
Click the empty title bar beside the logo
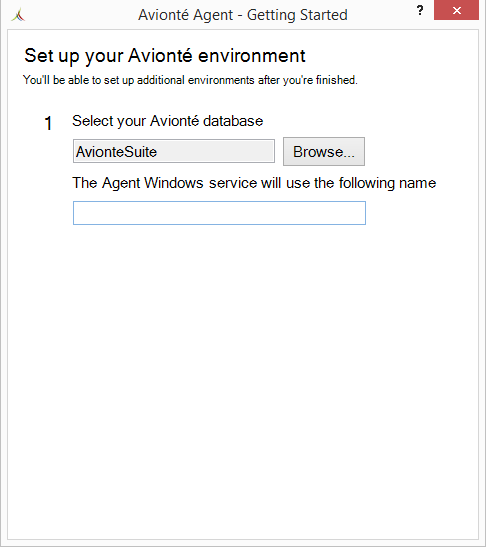pyautogui.click(x=80, y=15)
